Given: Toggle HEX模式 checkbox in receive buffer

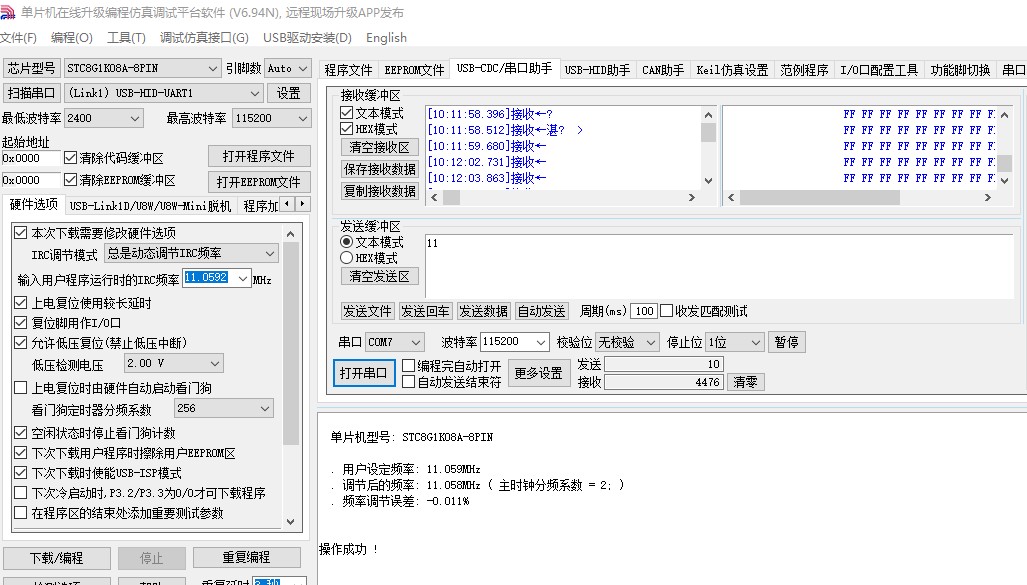Looking at the screenshot, I should point(346,129).
